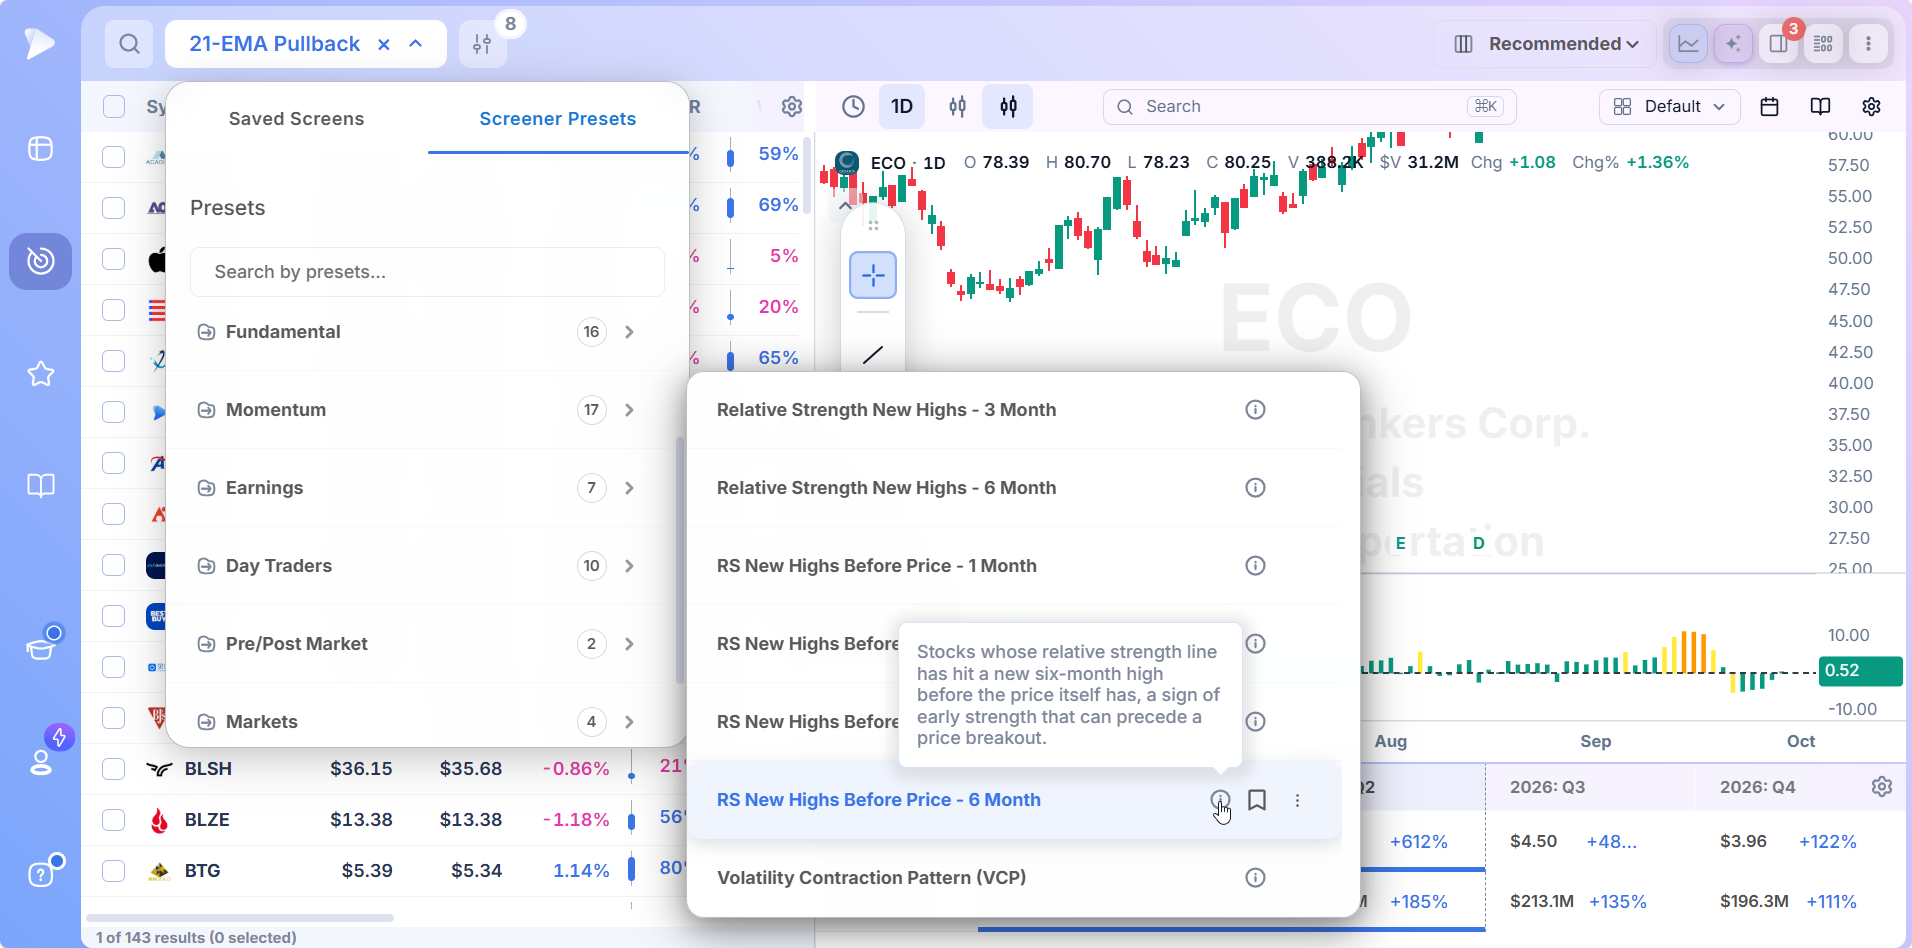Open the AI sparkle assistant icon
1912x948 pixels.
[1733, 44]
